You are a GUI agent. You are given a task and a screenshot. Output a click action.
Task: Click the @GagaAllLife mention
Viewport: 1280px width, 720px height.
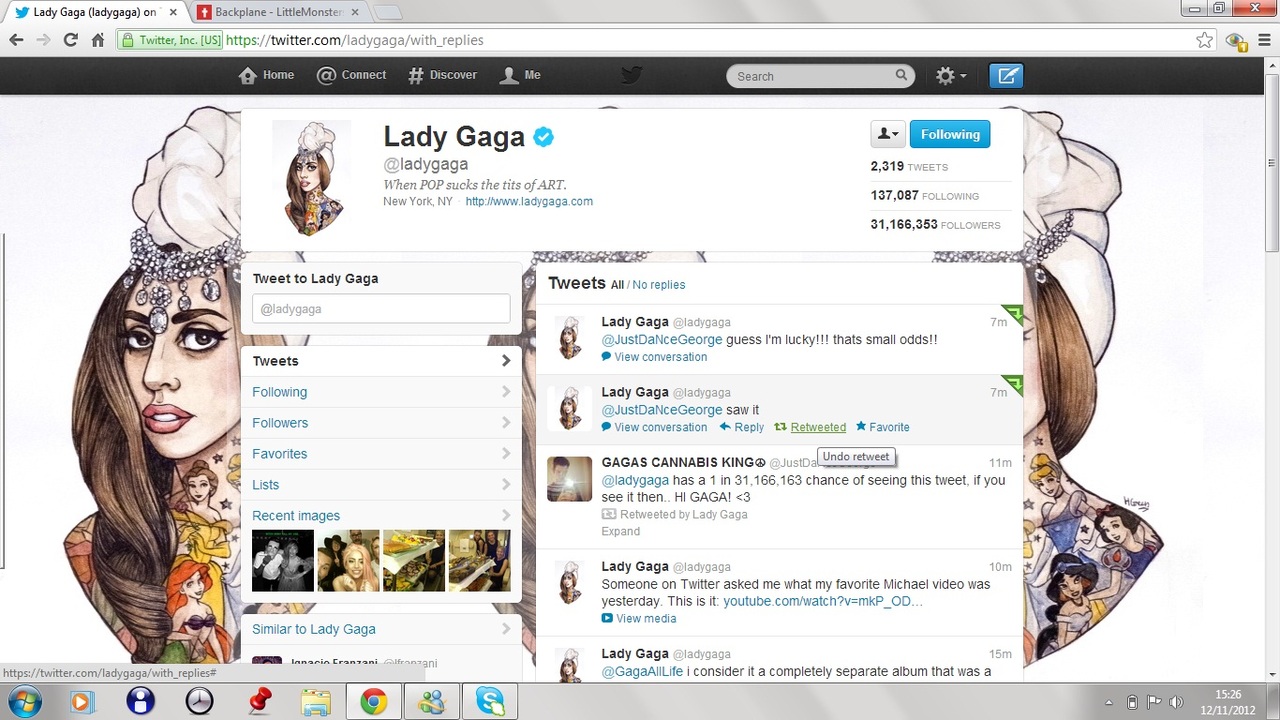642,671
